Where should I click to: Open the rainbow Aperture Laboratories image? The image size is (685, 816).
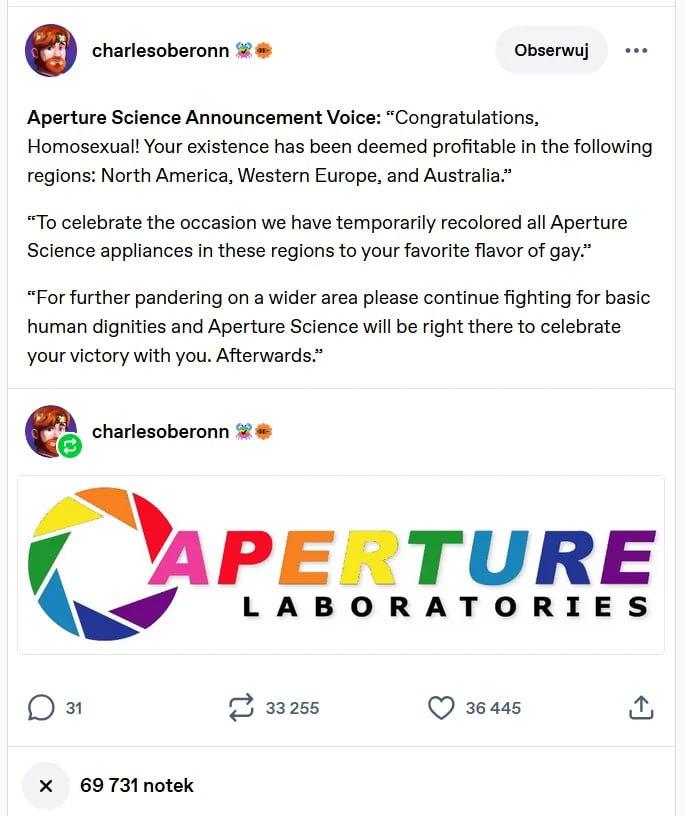click(341, 565)
